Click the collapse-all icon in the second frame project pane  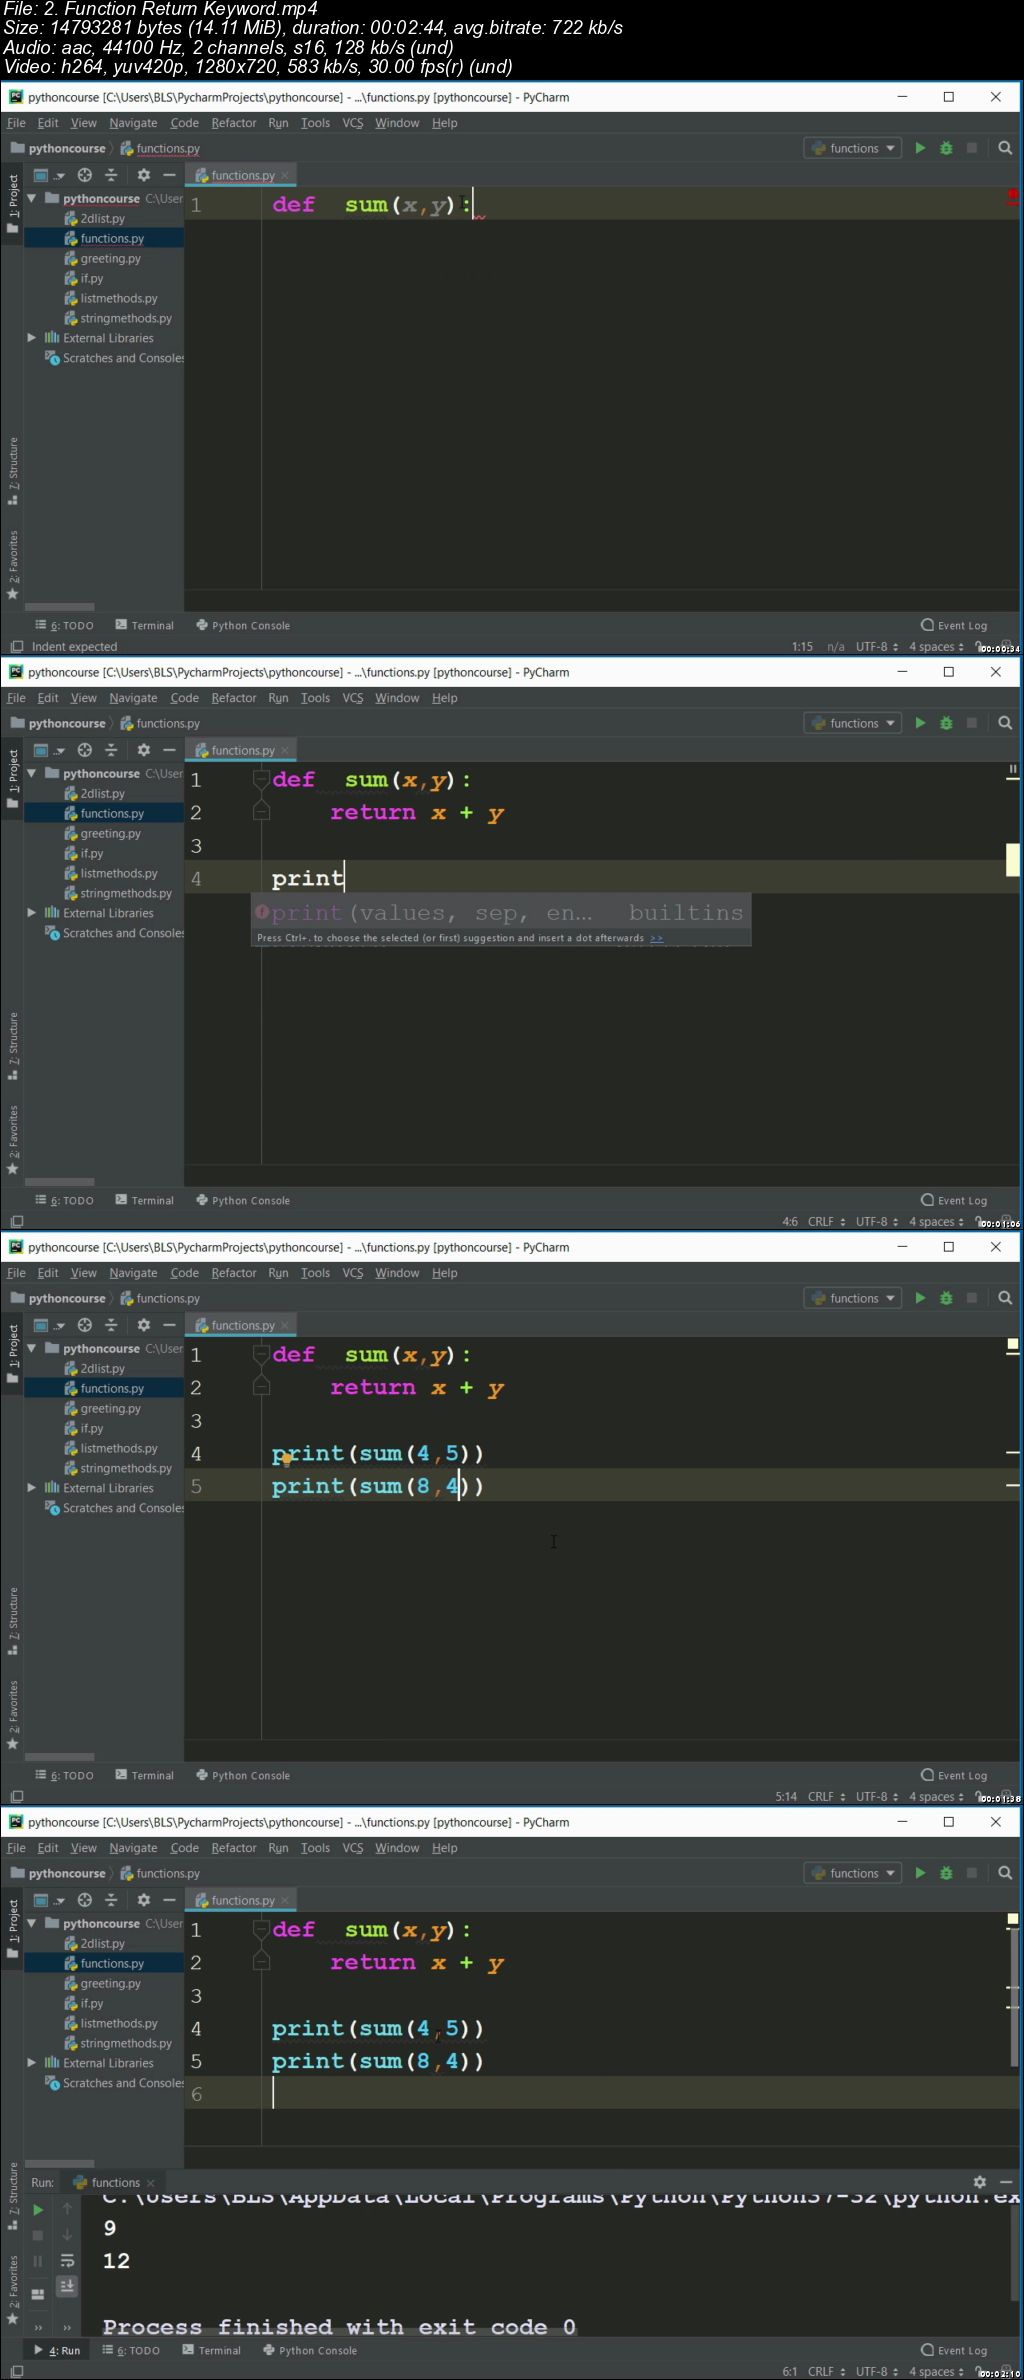tap(111, 750)
